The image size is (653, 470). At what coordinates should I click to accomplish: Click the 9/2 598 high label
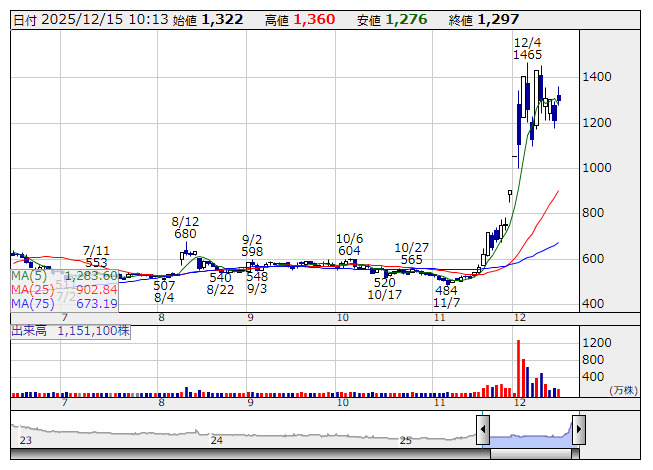(252, 245)
